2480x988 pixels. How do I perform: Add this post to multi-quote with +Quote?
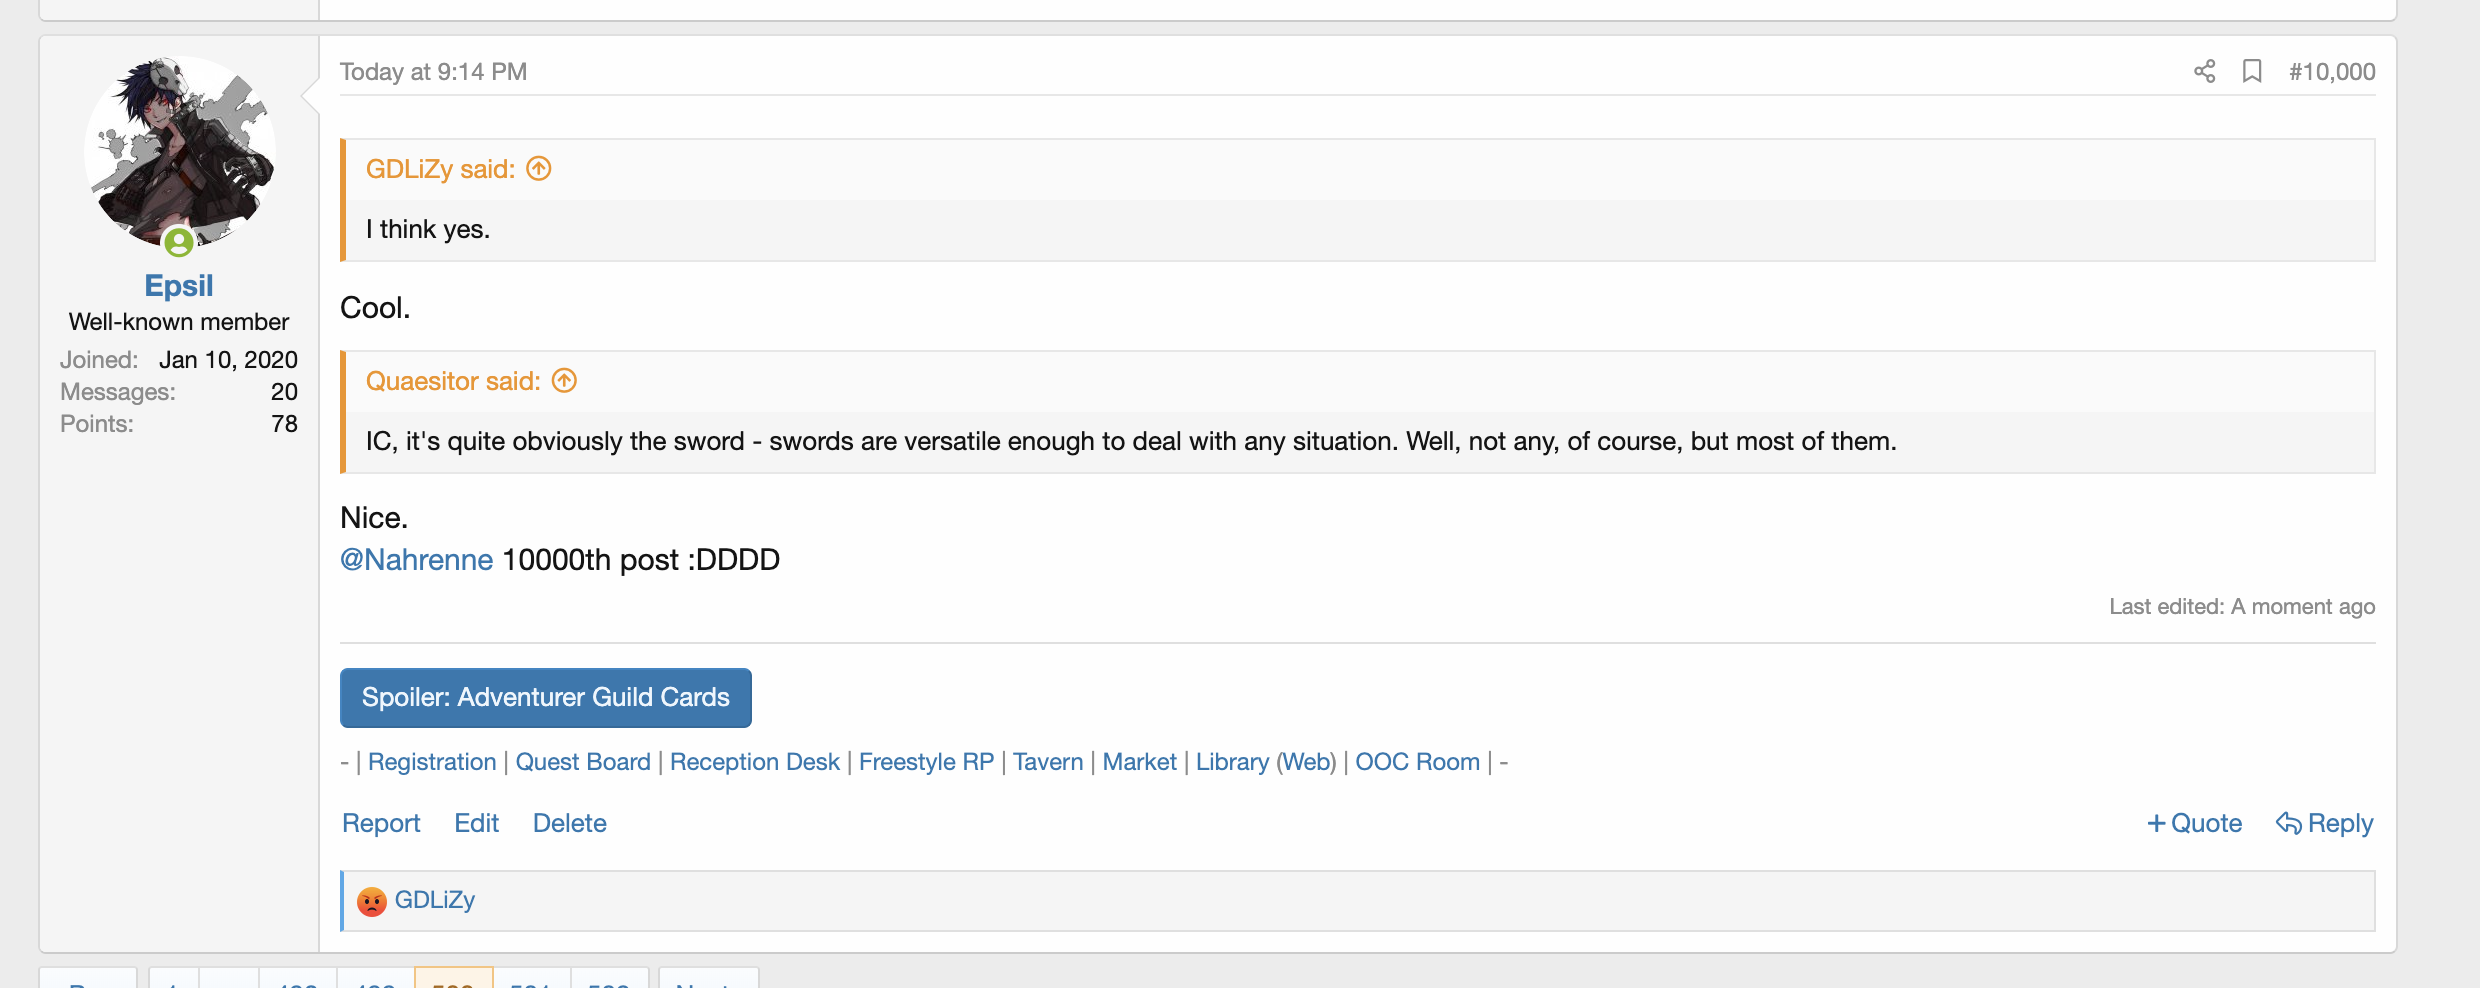(2195, 823)
